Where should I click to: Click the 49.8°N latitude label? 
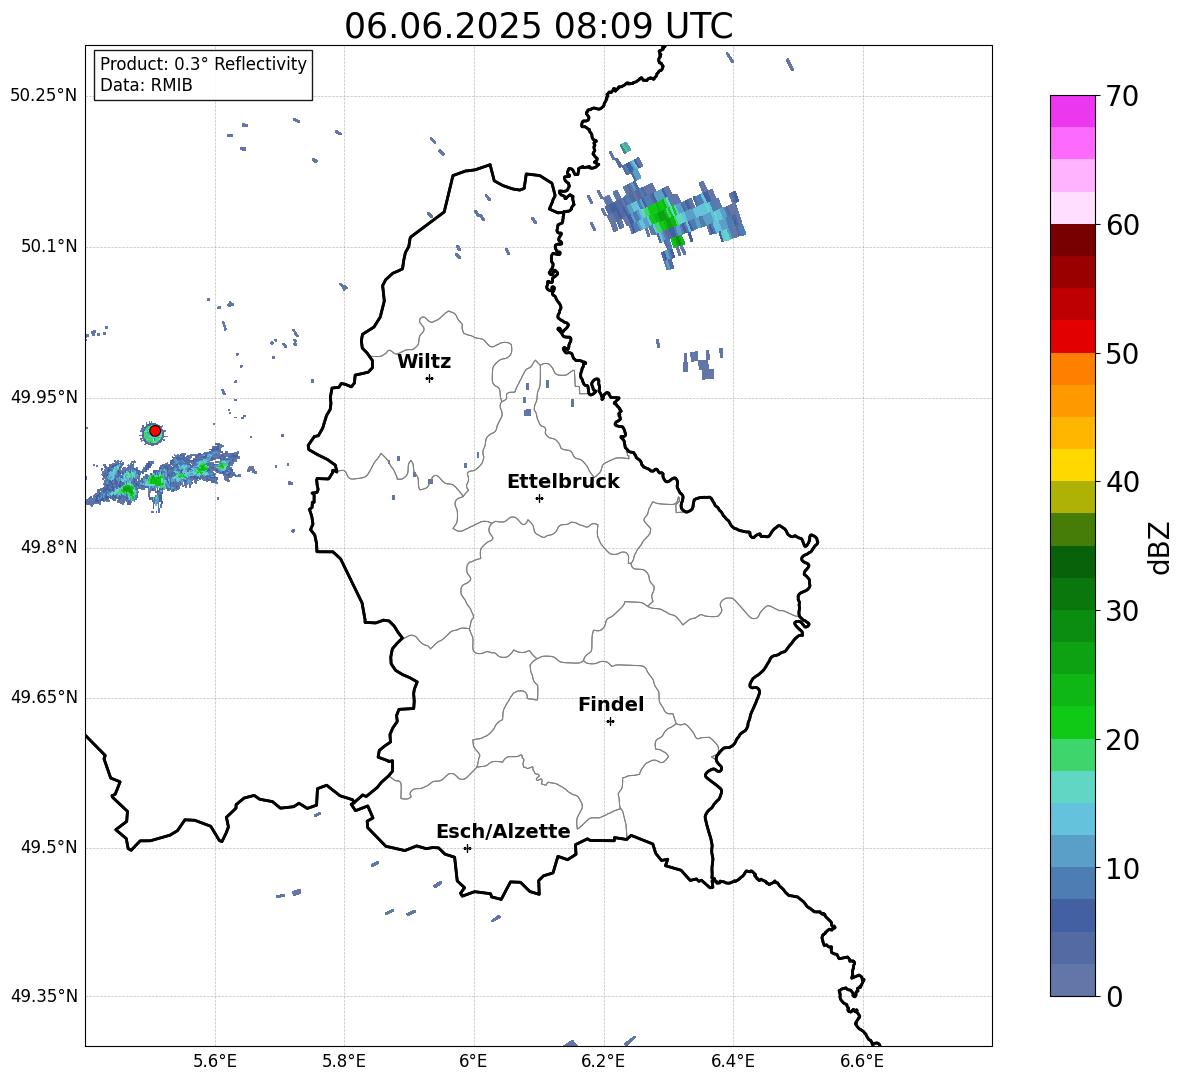[48, 547]
